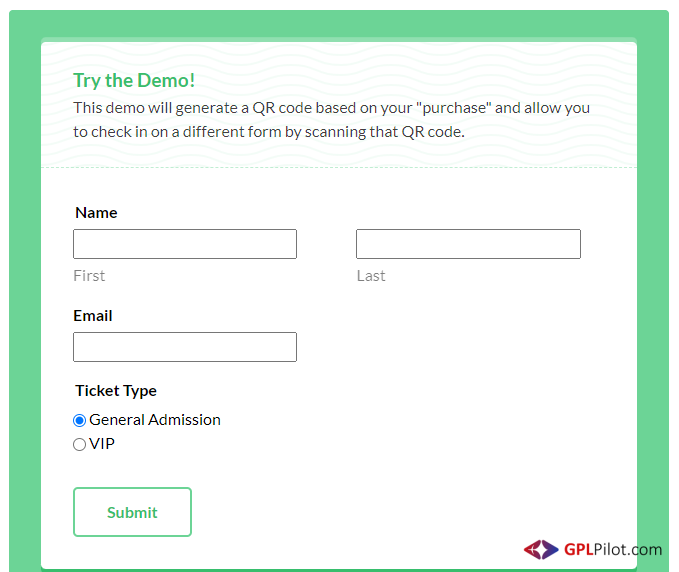Click the "Ticket Type" field label
The height and width of the screenshot is (572, 679).
coord(116,391)
